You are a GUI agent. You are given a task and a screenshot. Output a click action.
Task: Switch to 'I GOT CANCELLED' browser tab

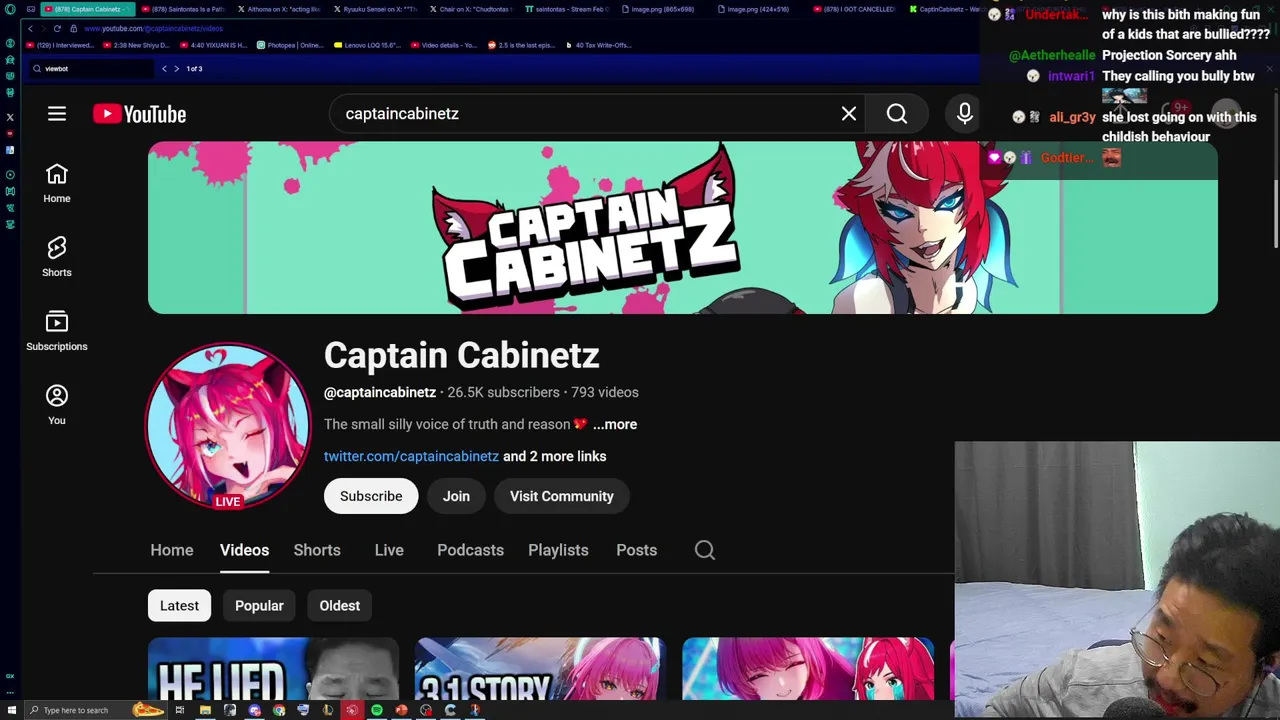(855, 9)
